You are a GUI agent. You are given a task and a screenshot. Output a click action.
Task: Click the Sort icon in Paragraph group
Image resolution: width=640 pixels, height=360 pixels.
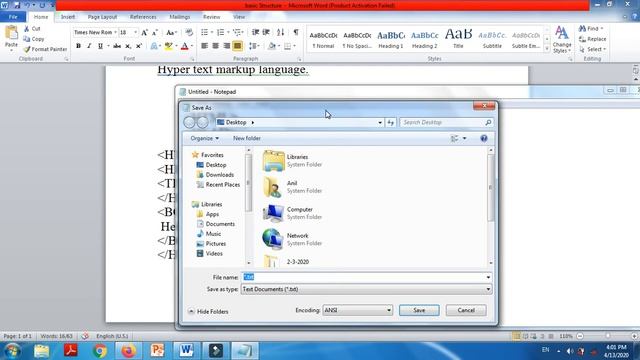pyautogui.click(x=280, y=32)
